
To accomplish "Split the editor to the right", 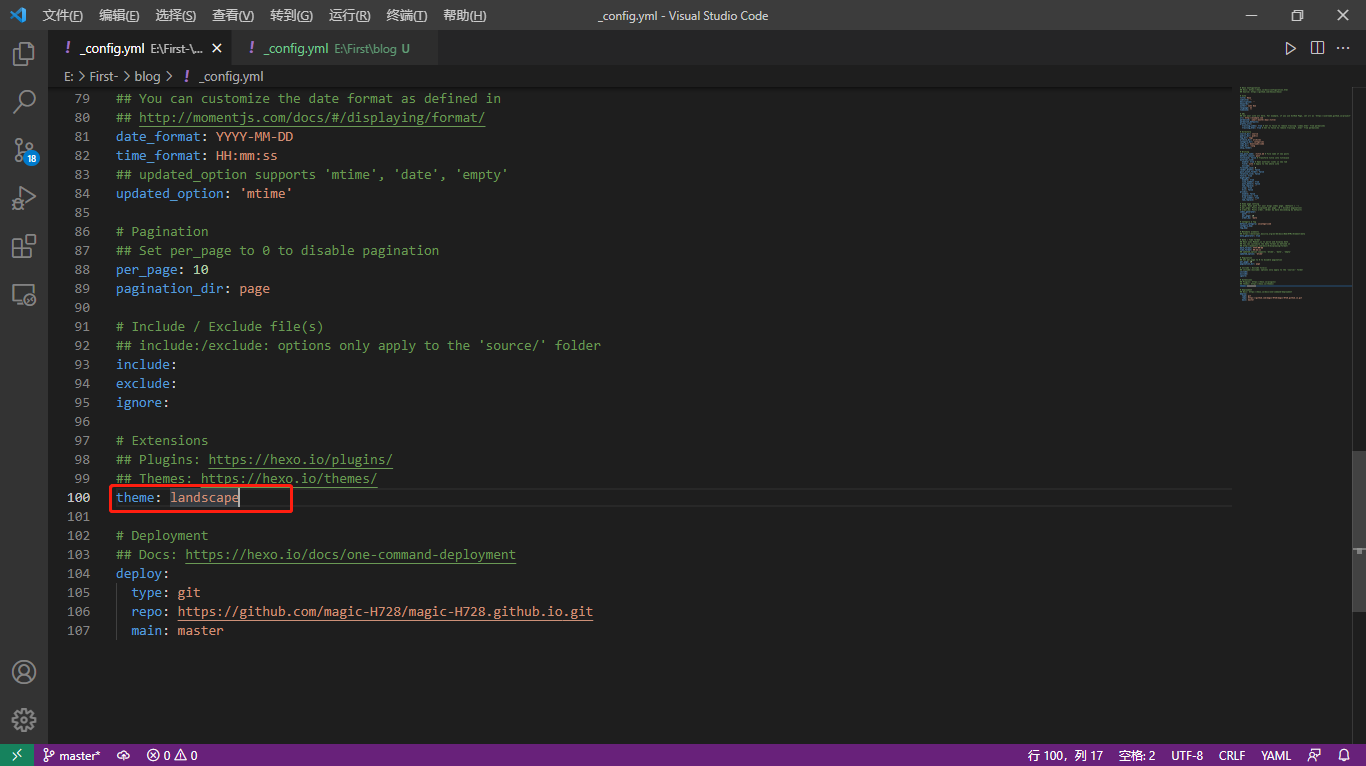I will click(1317, 48).
